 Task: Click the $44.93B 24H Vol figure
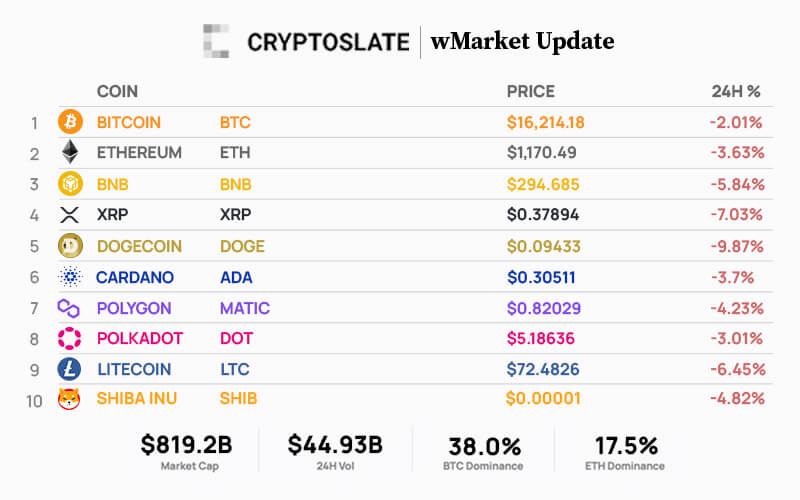(x=335, y=446)
